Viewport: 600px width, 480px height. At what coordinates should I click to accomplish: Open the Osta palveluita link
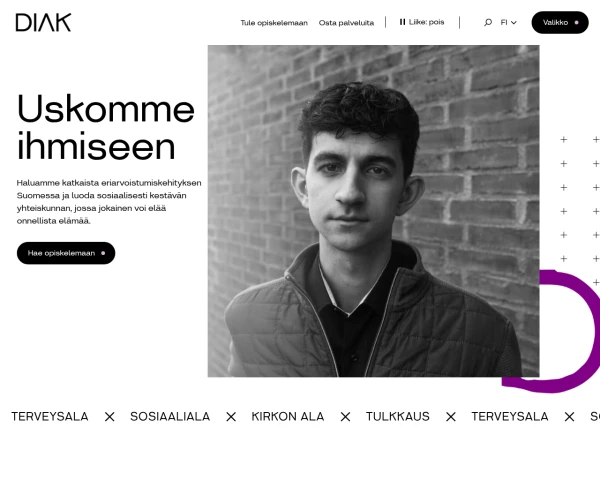(346, 23)
